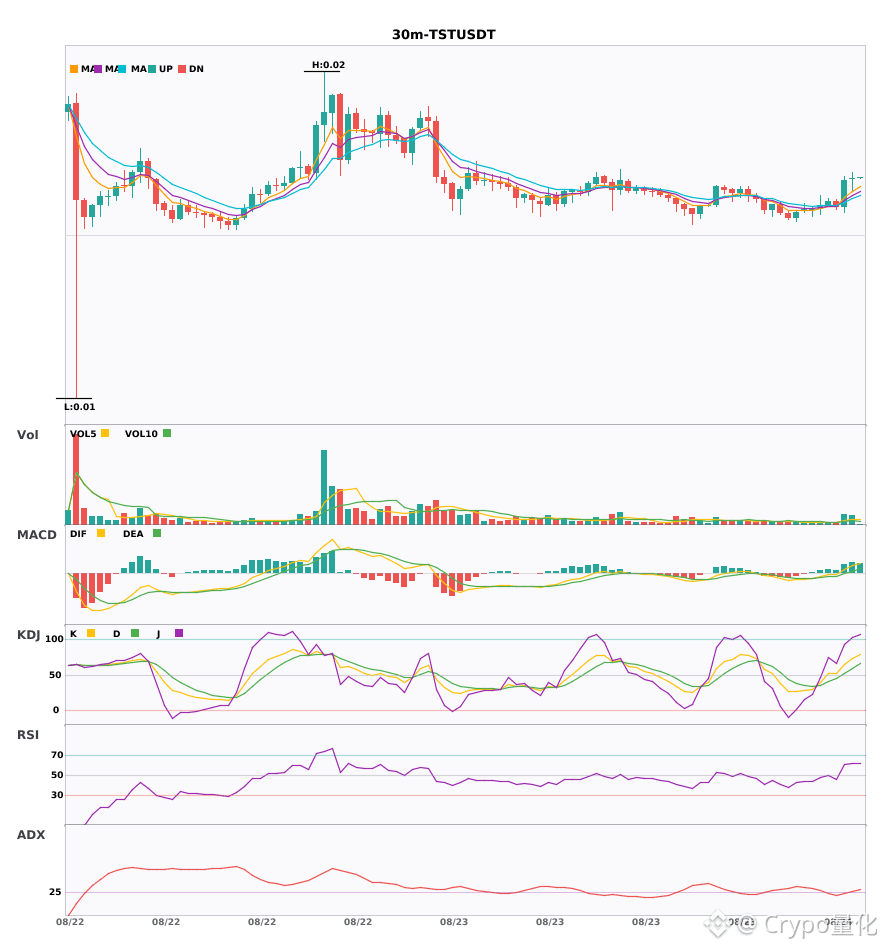The image size is (885, 950).
Task: Click the RSI panel label
Action: tap(27, 735)
